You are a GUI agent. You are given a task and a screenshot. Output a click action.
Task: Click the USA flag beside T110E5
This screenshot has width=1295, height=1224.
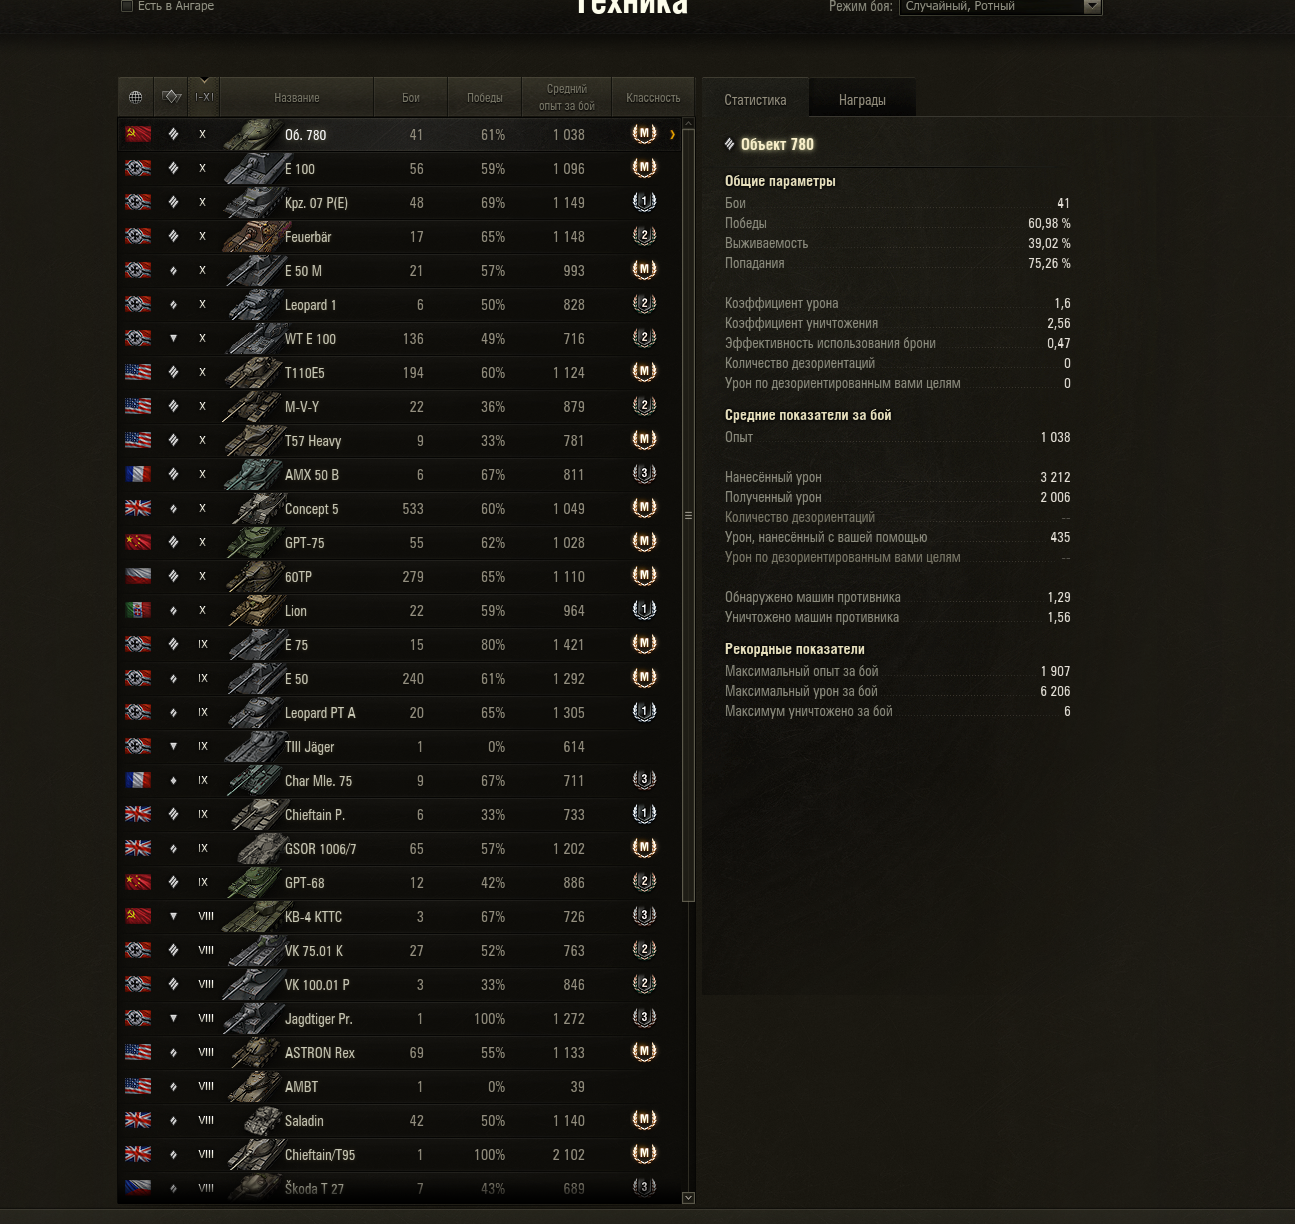[x=138, y=372]
